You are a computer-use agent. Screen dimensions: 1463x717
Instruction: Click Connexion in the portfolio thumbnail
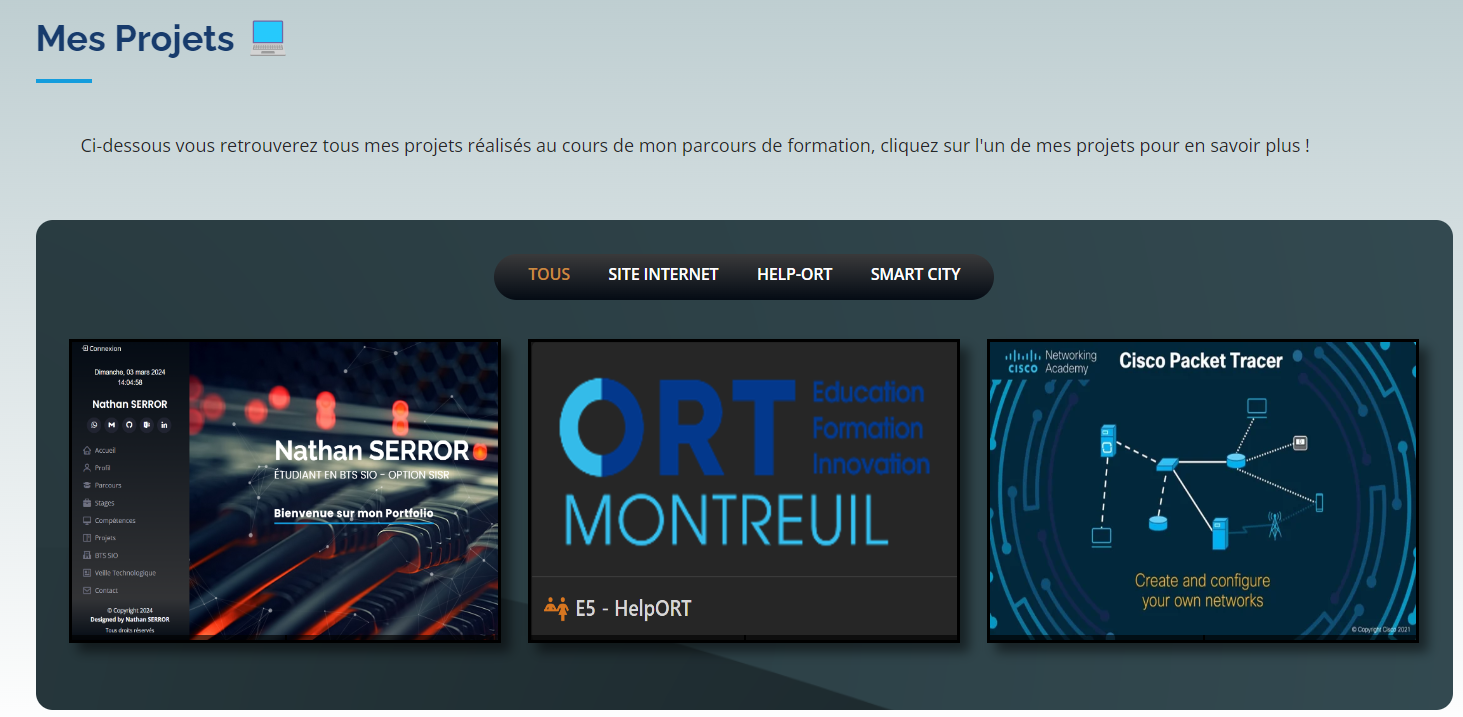point(103,349)
